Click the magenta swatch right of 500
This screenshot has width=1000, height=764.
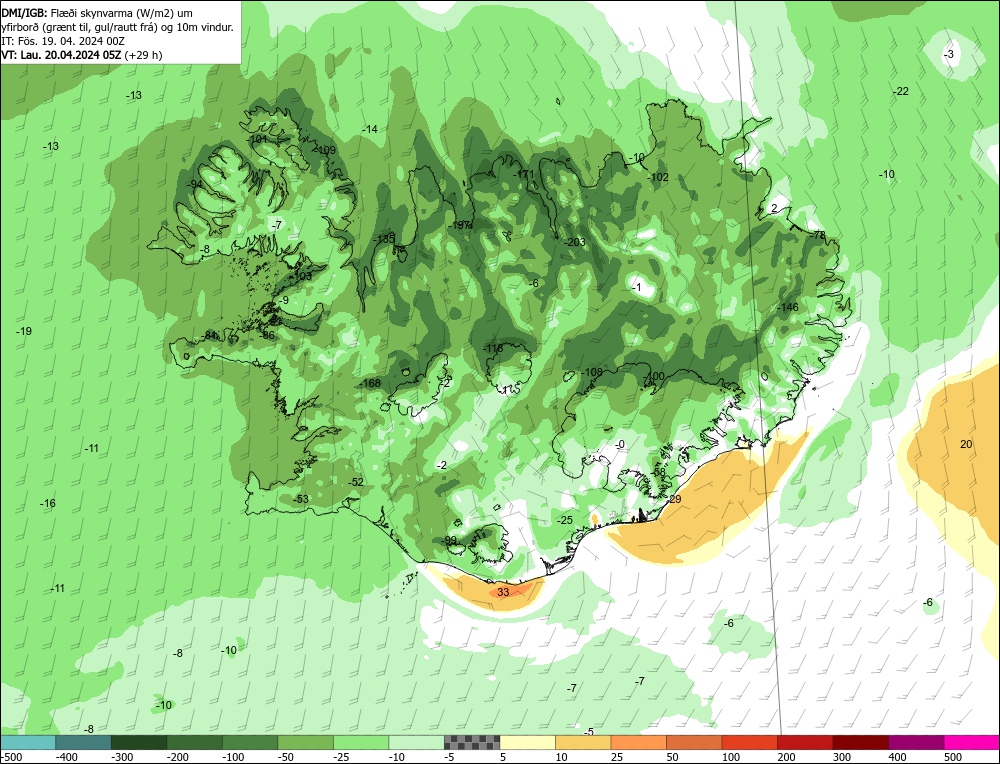[972, 742]
